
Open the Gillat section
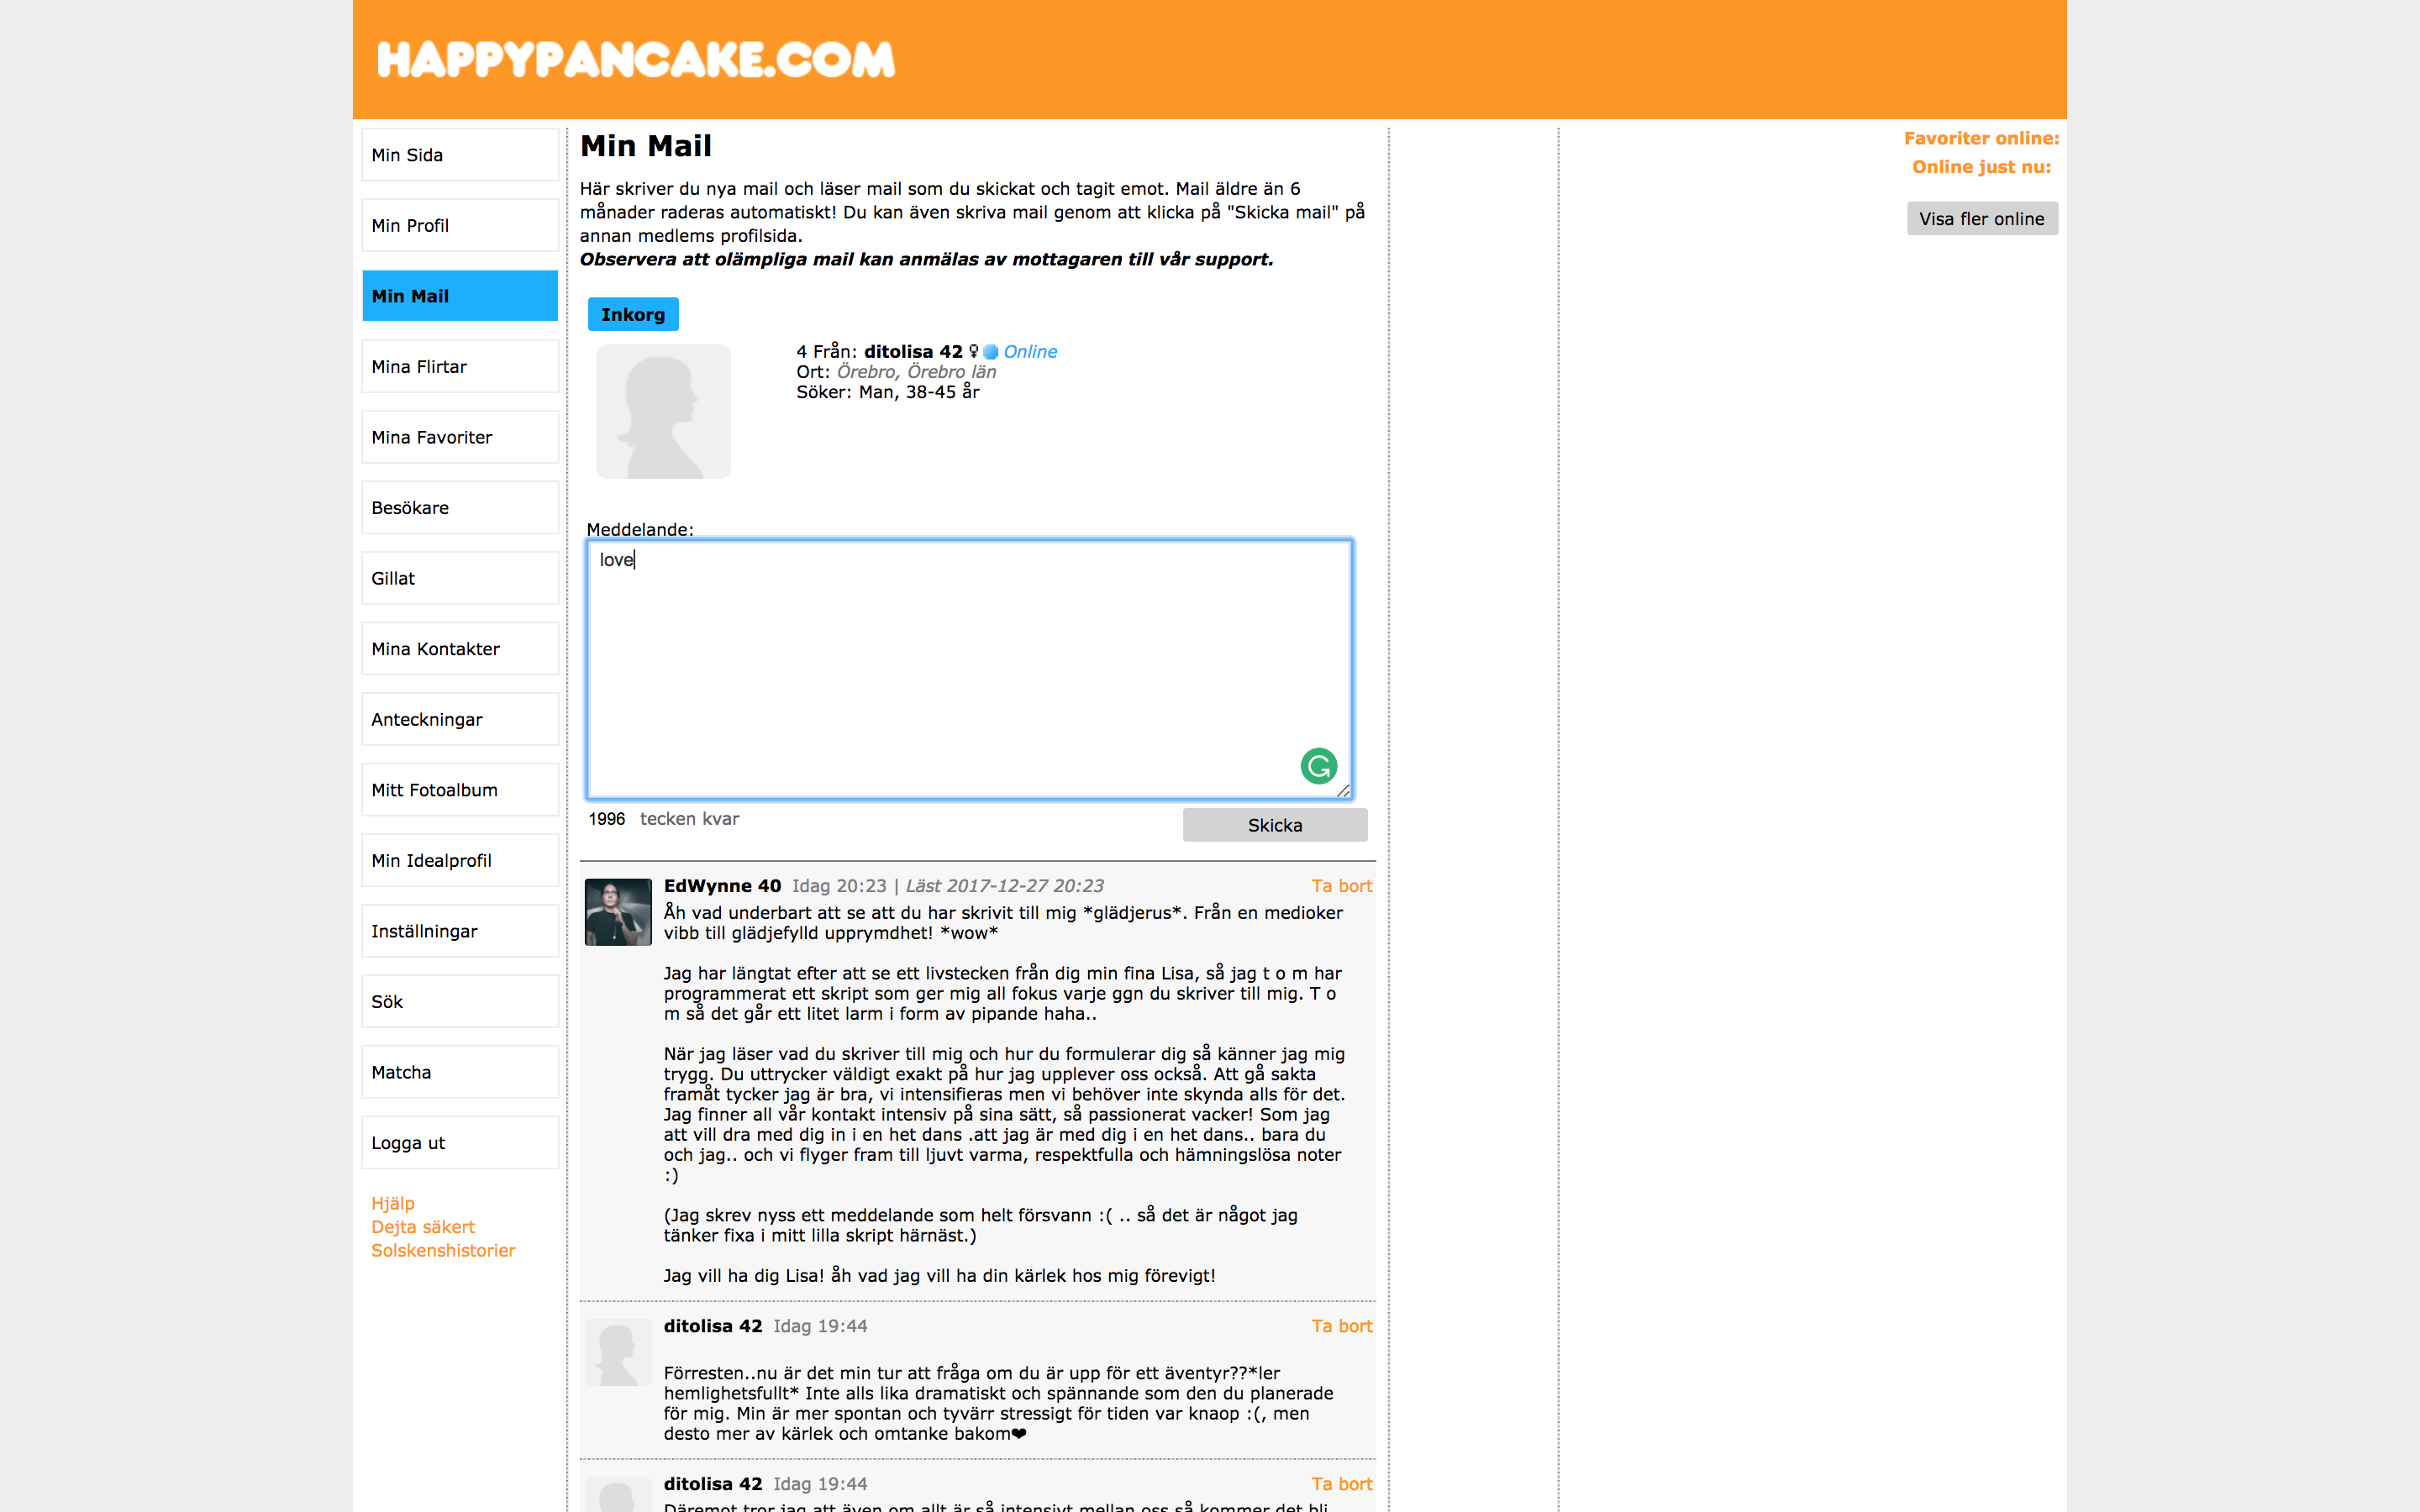[460, 578]
